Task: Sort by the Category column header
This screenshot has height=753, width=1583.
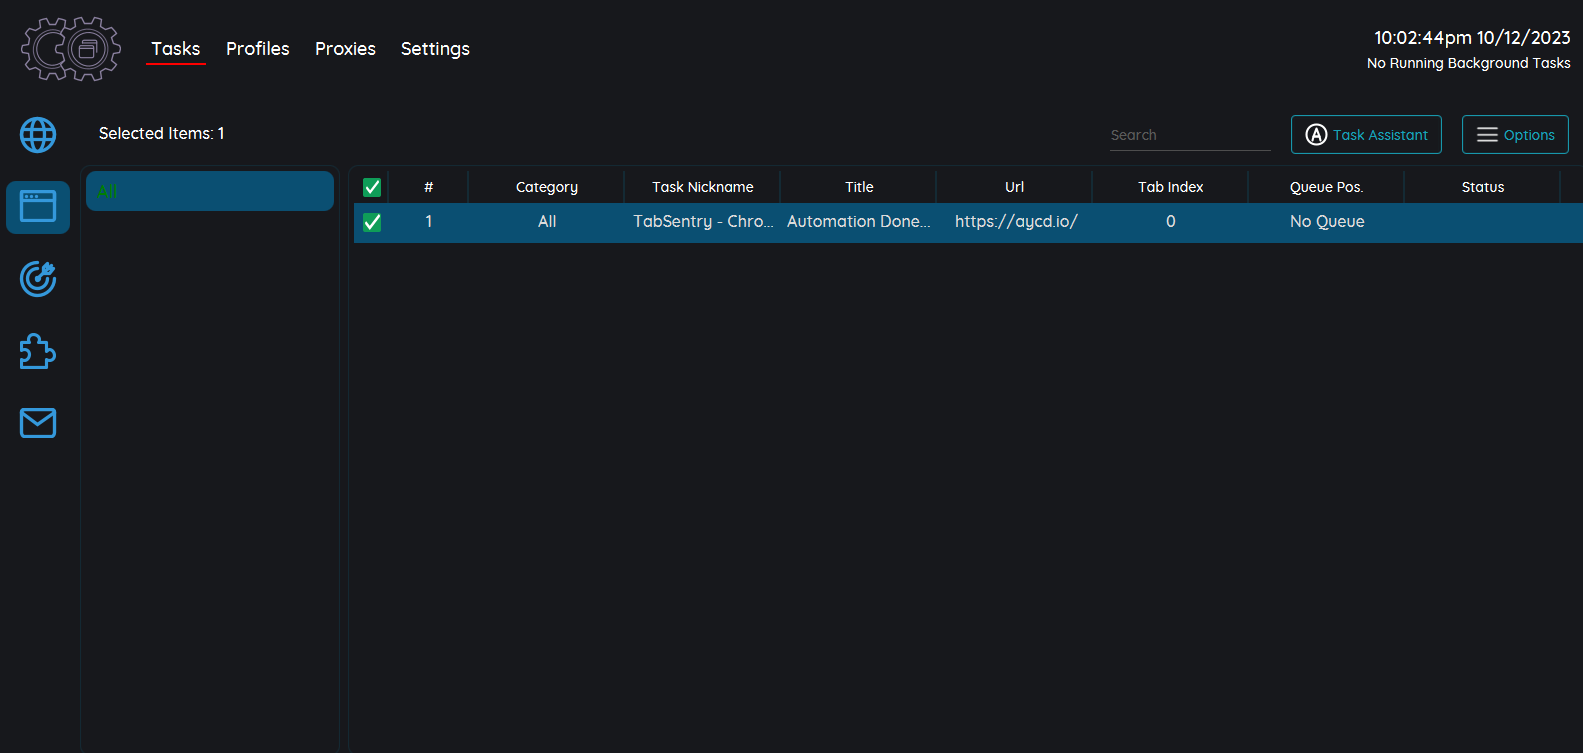Action: tap(547, 187)
